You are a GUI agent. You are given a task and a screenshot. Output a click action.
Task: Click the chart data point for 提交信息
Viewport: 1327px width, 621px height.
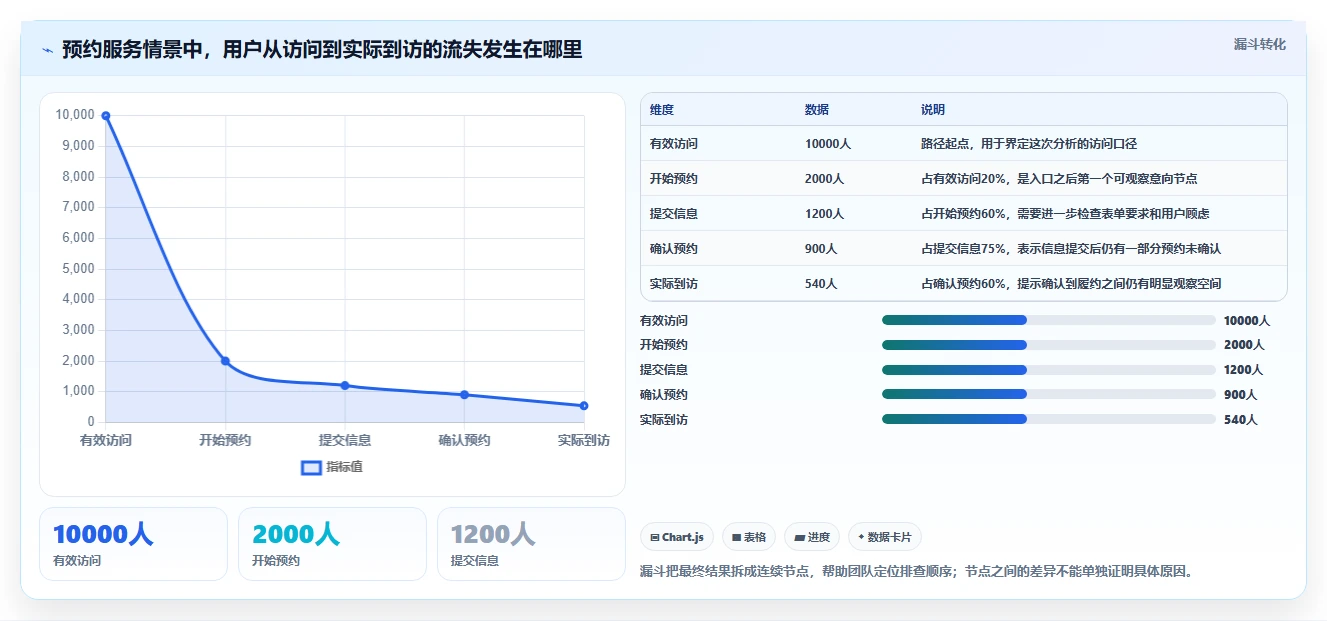(x=345, y=385)
